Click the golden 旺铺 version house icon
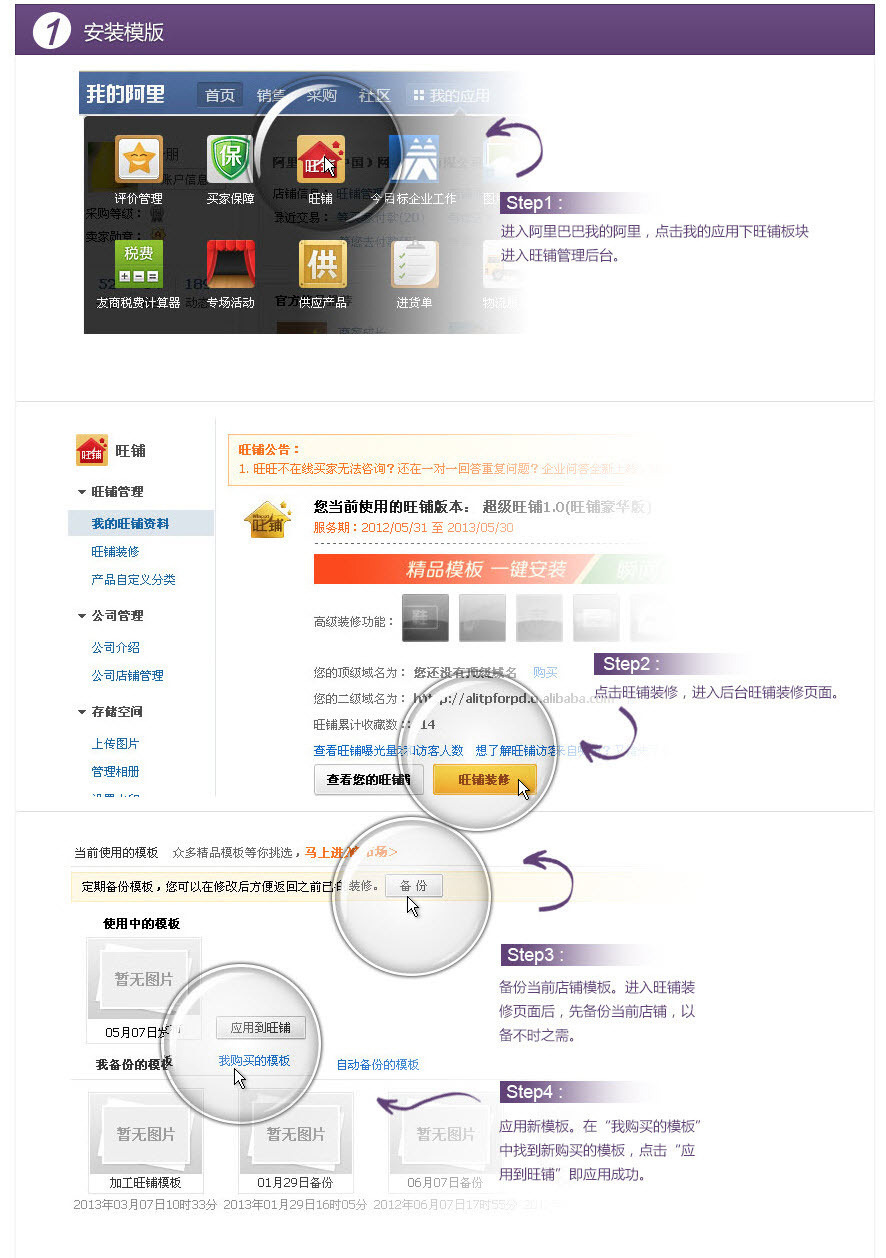Screen dimensions: 886x1258 click(266, 520)
